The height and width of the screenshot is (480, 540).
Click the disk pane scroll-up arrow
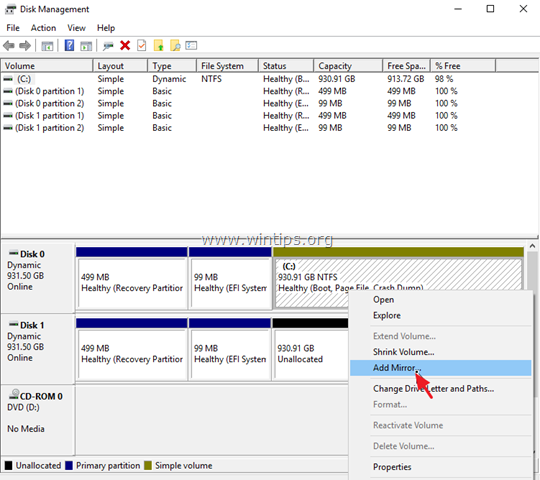click(x=532, y=246)
